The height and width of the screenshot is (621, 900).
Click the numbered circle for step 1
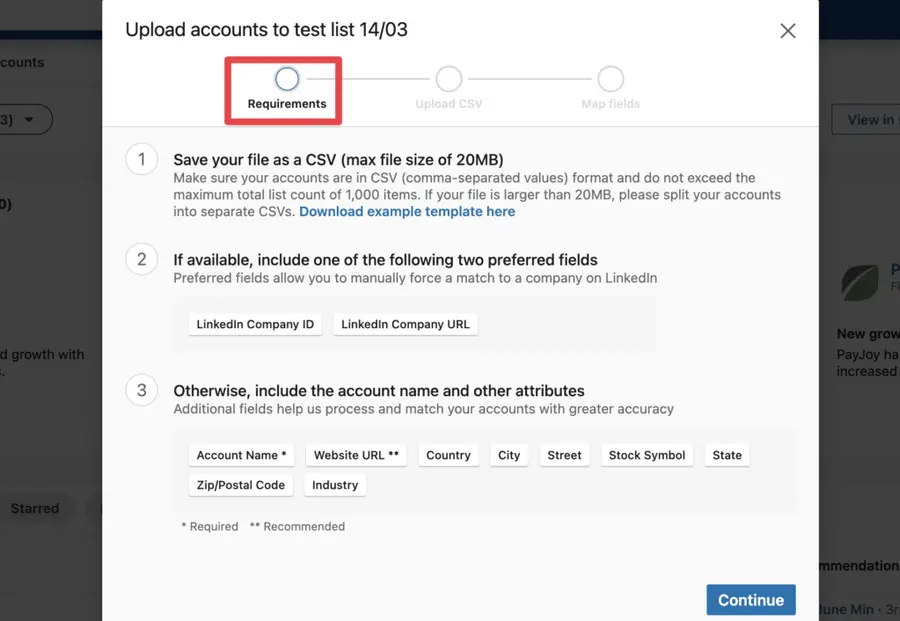click(141, 159)
